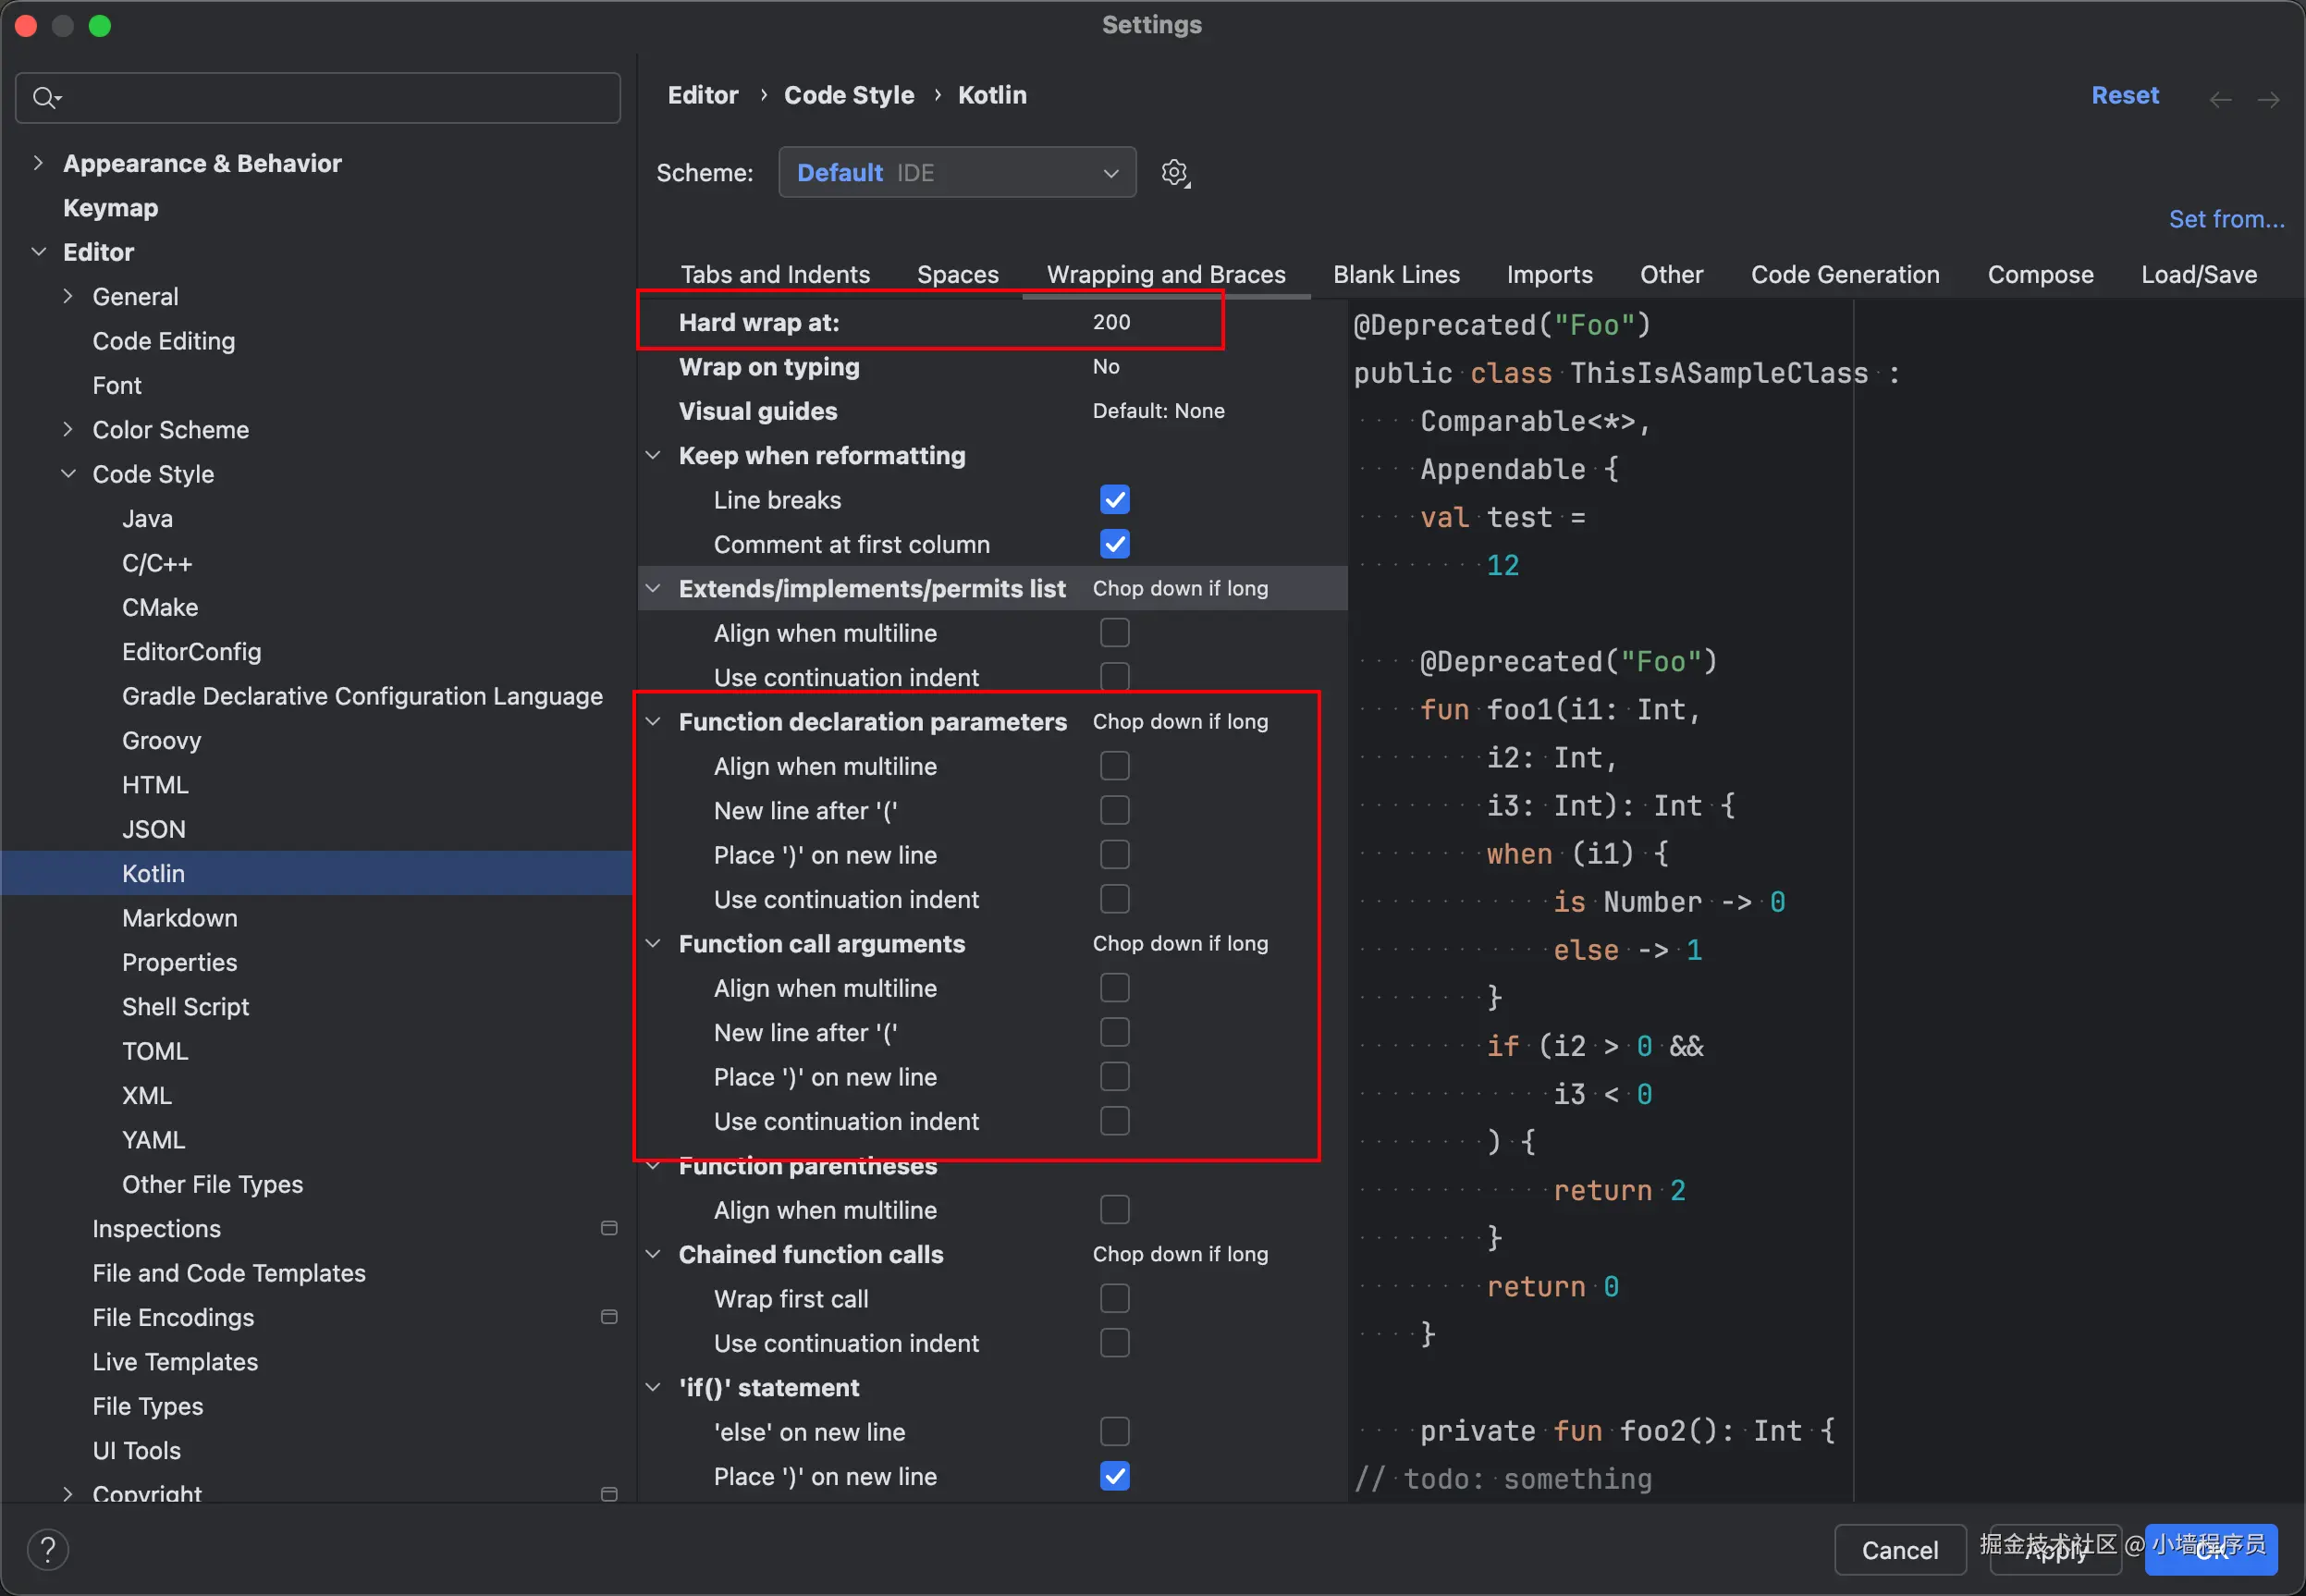Uncheck the Line breaks checkbox
Viewport: 2306px width, 1596px height.
(1114, 500)
